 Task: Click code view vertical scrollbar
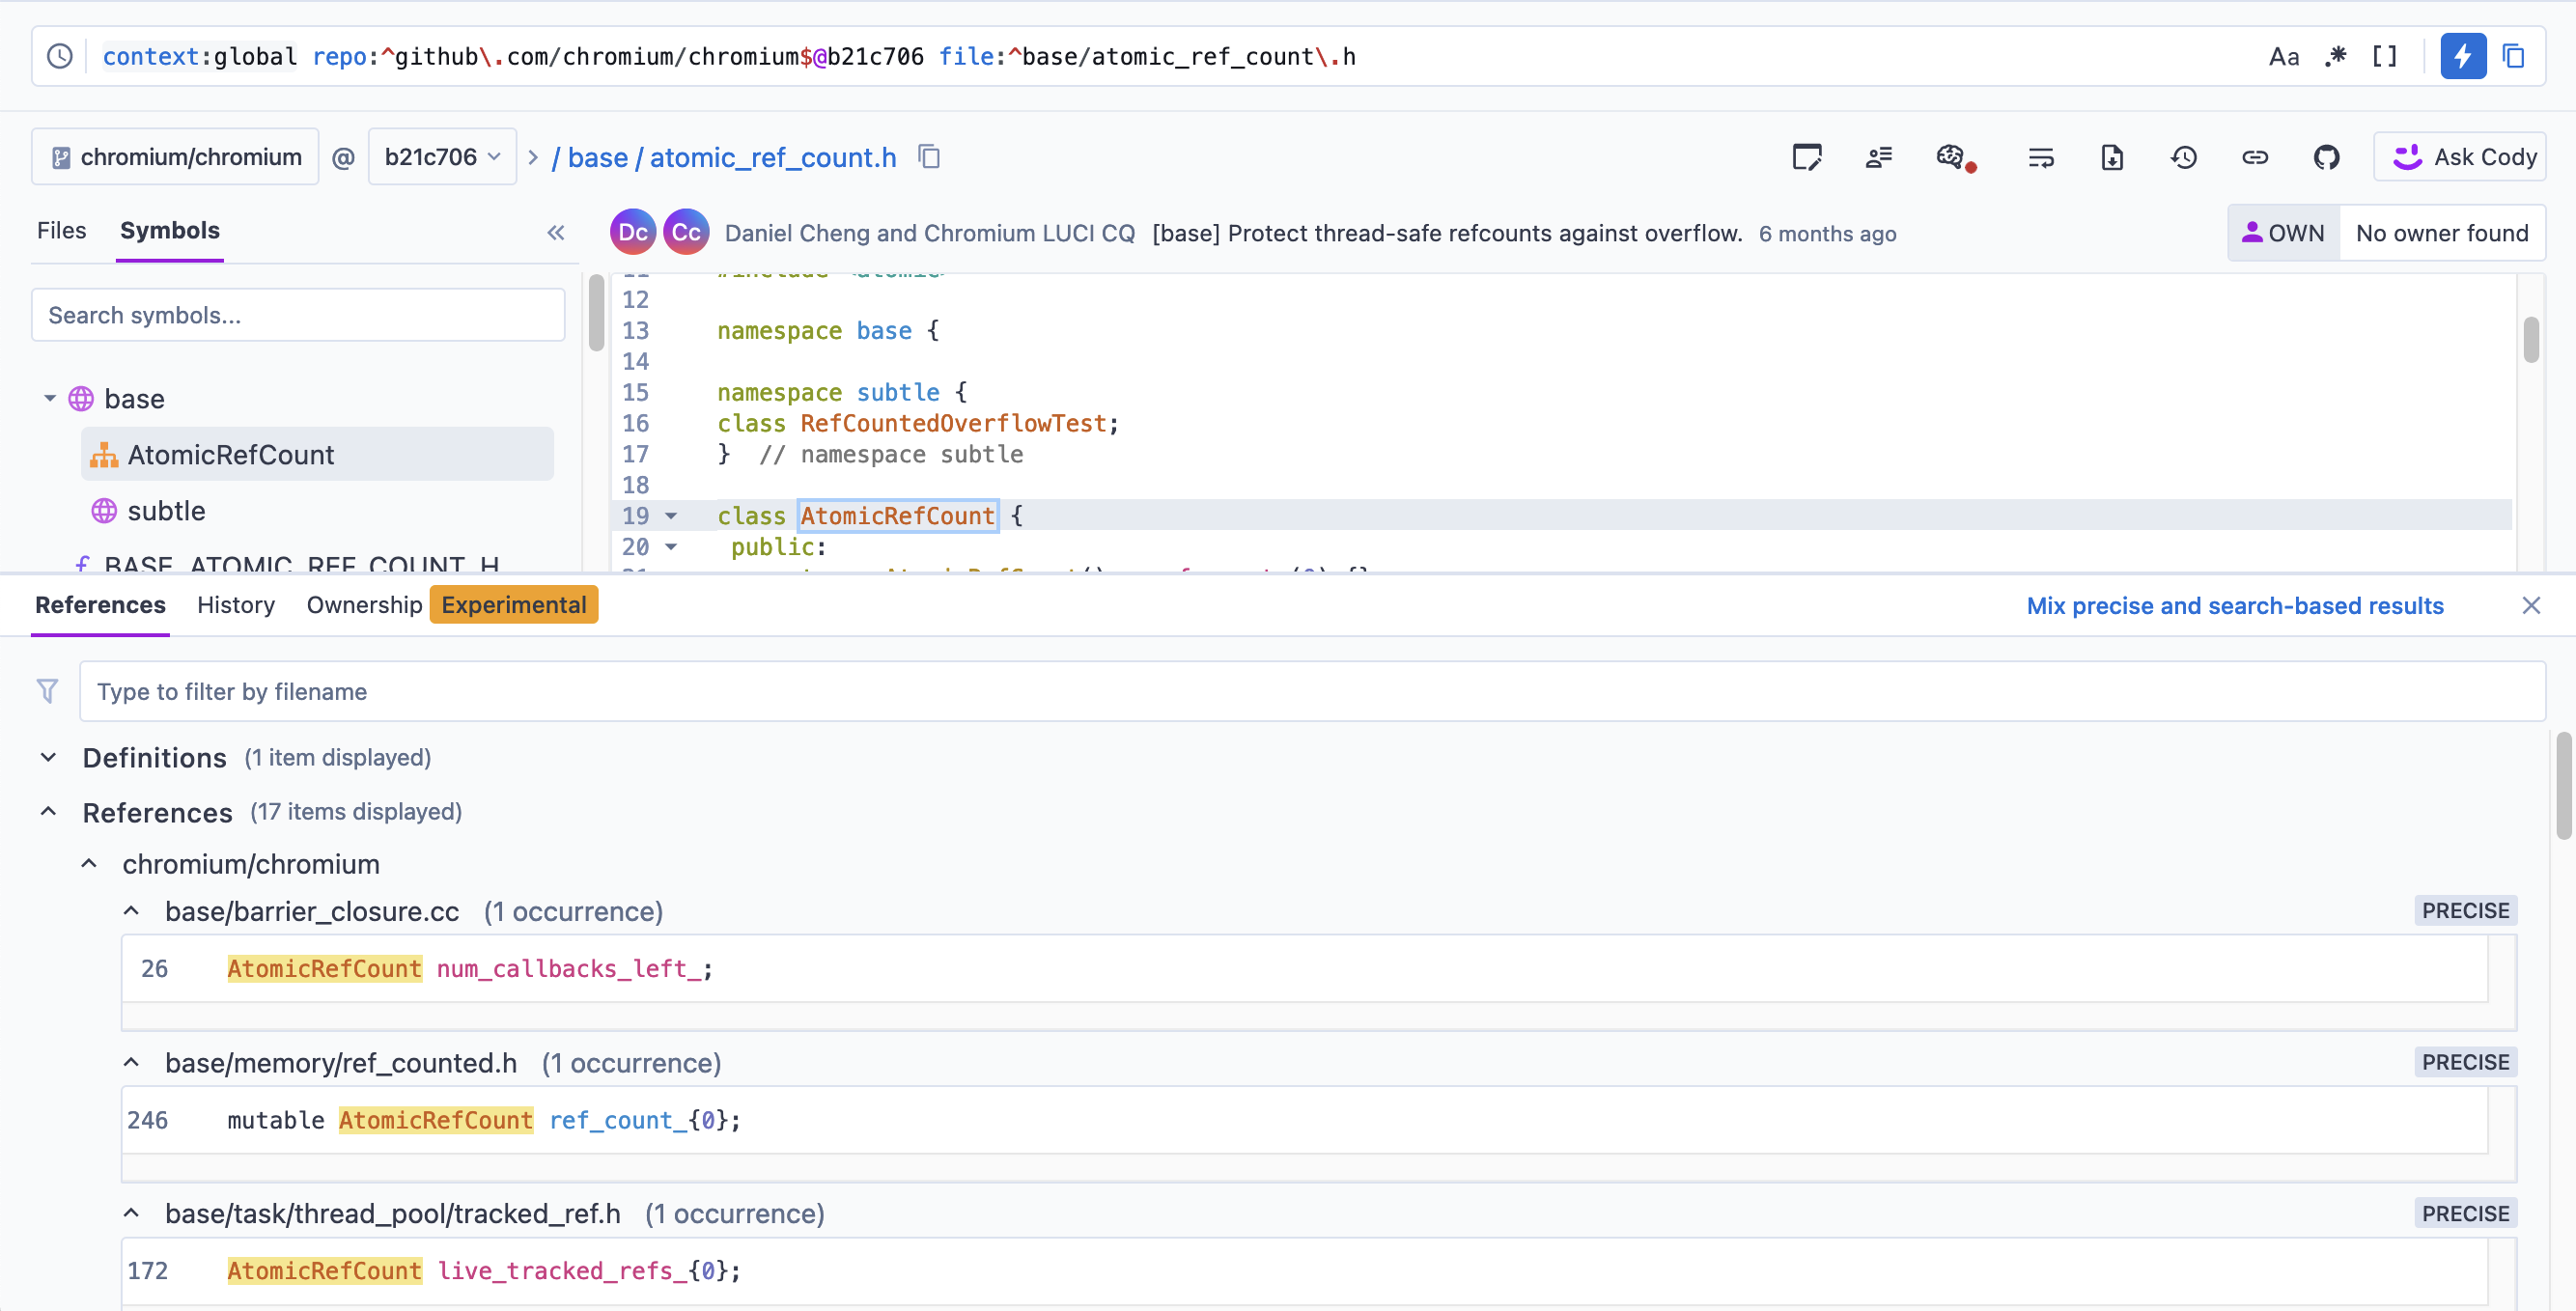point(2531,340)
